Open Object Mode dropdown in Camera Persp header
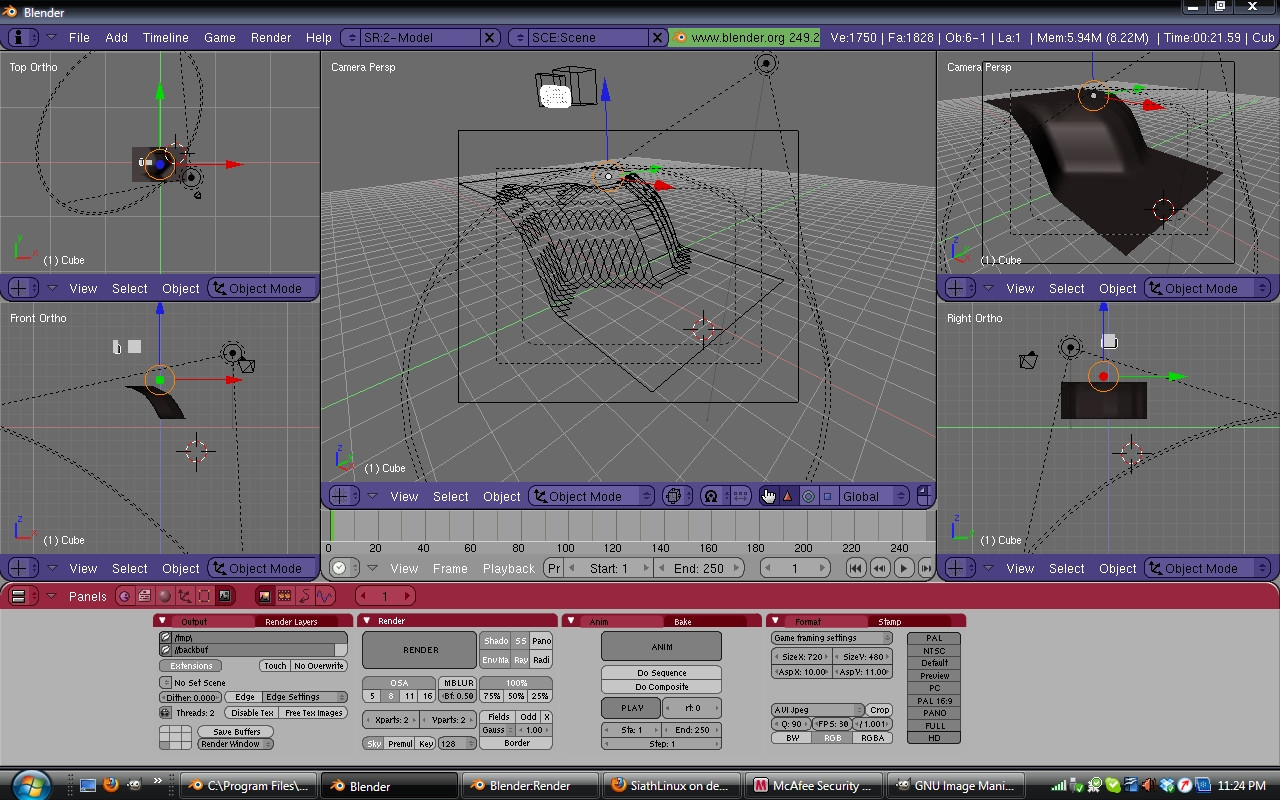 click(x=591, y=496)
